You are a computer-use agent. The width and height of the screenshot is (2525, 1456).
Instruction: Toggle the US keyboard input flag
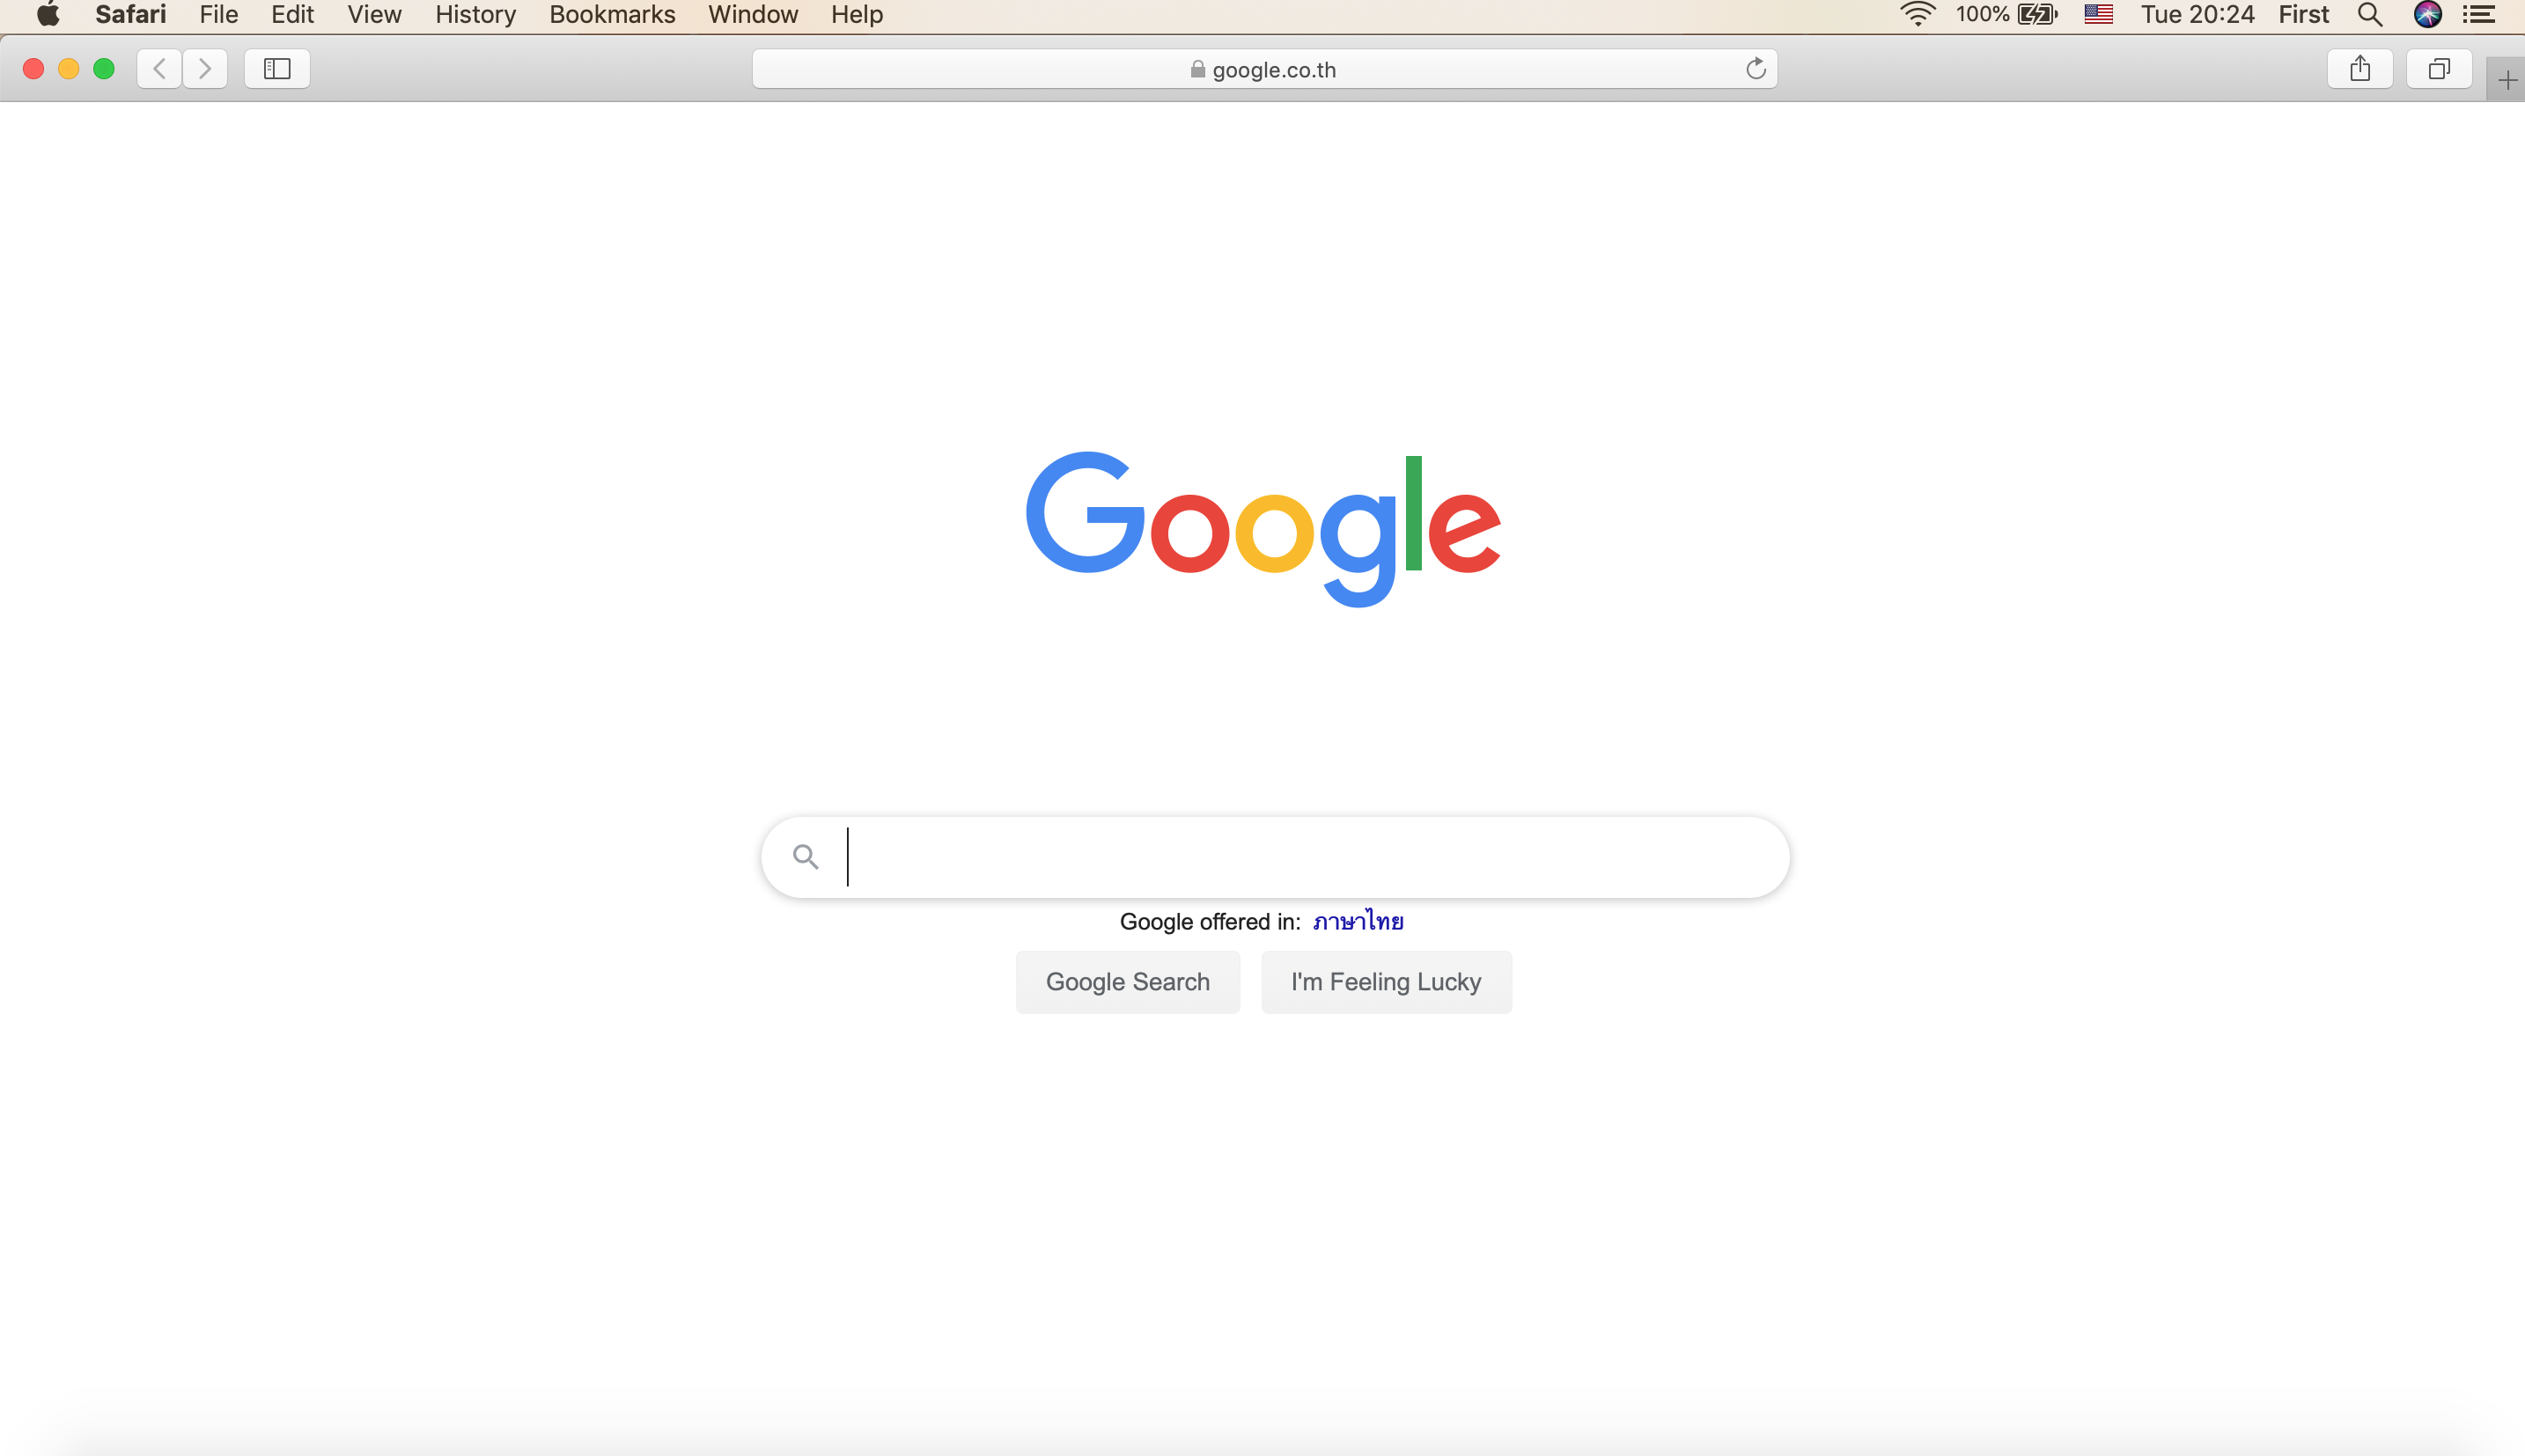(x=2100, y=16)
